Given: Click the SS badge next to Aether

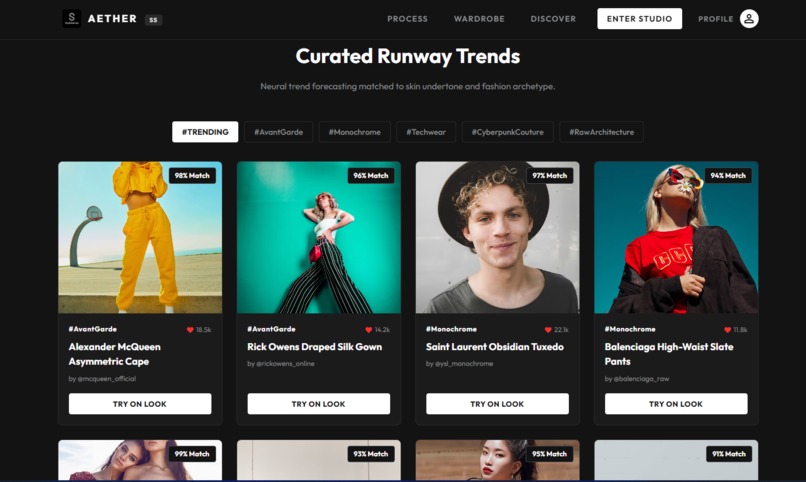Looking at the screenshot, I should coord(153,20).
